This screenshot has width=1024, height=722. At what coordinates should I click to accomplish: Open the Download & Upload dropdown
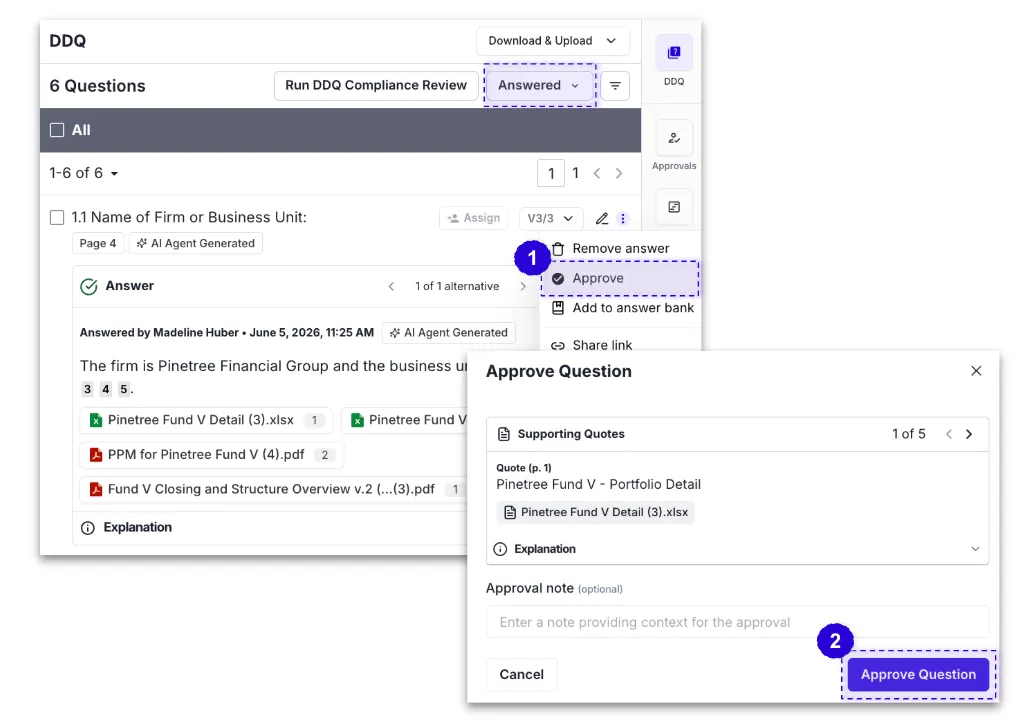[552, 40]
